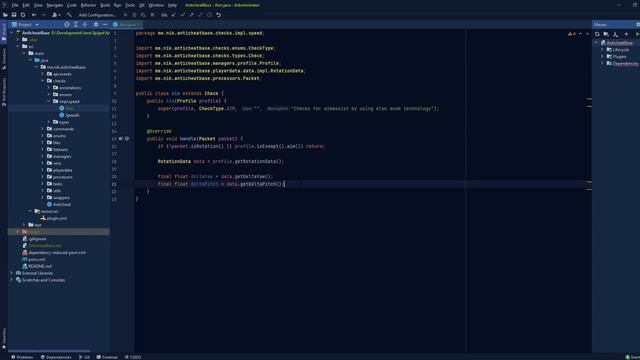Click Expand All icon in Project panel

click(x=76, y=24)
